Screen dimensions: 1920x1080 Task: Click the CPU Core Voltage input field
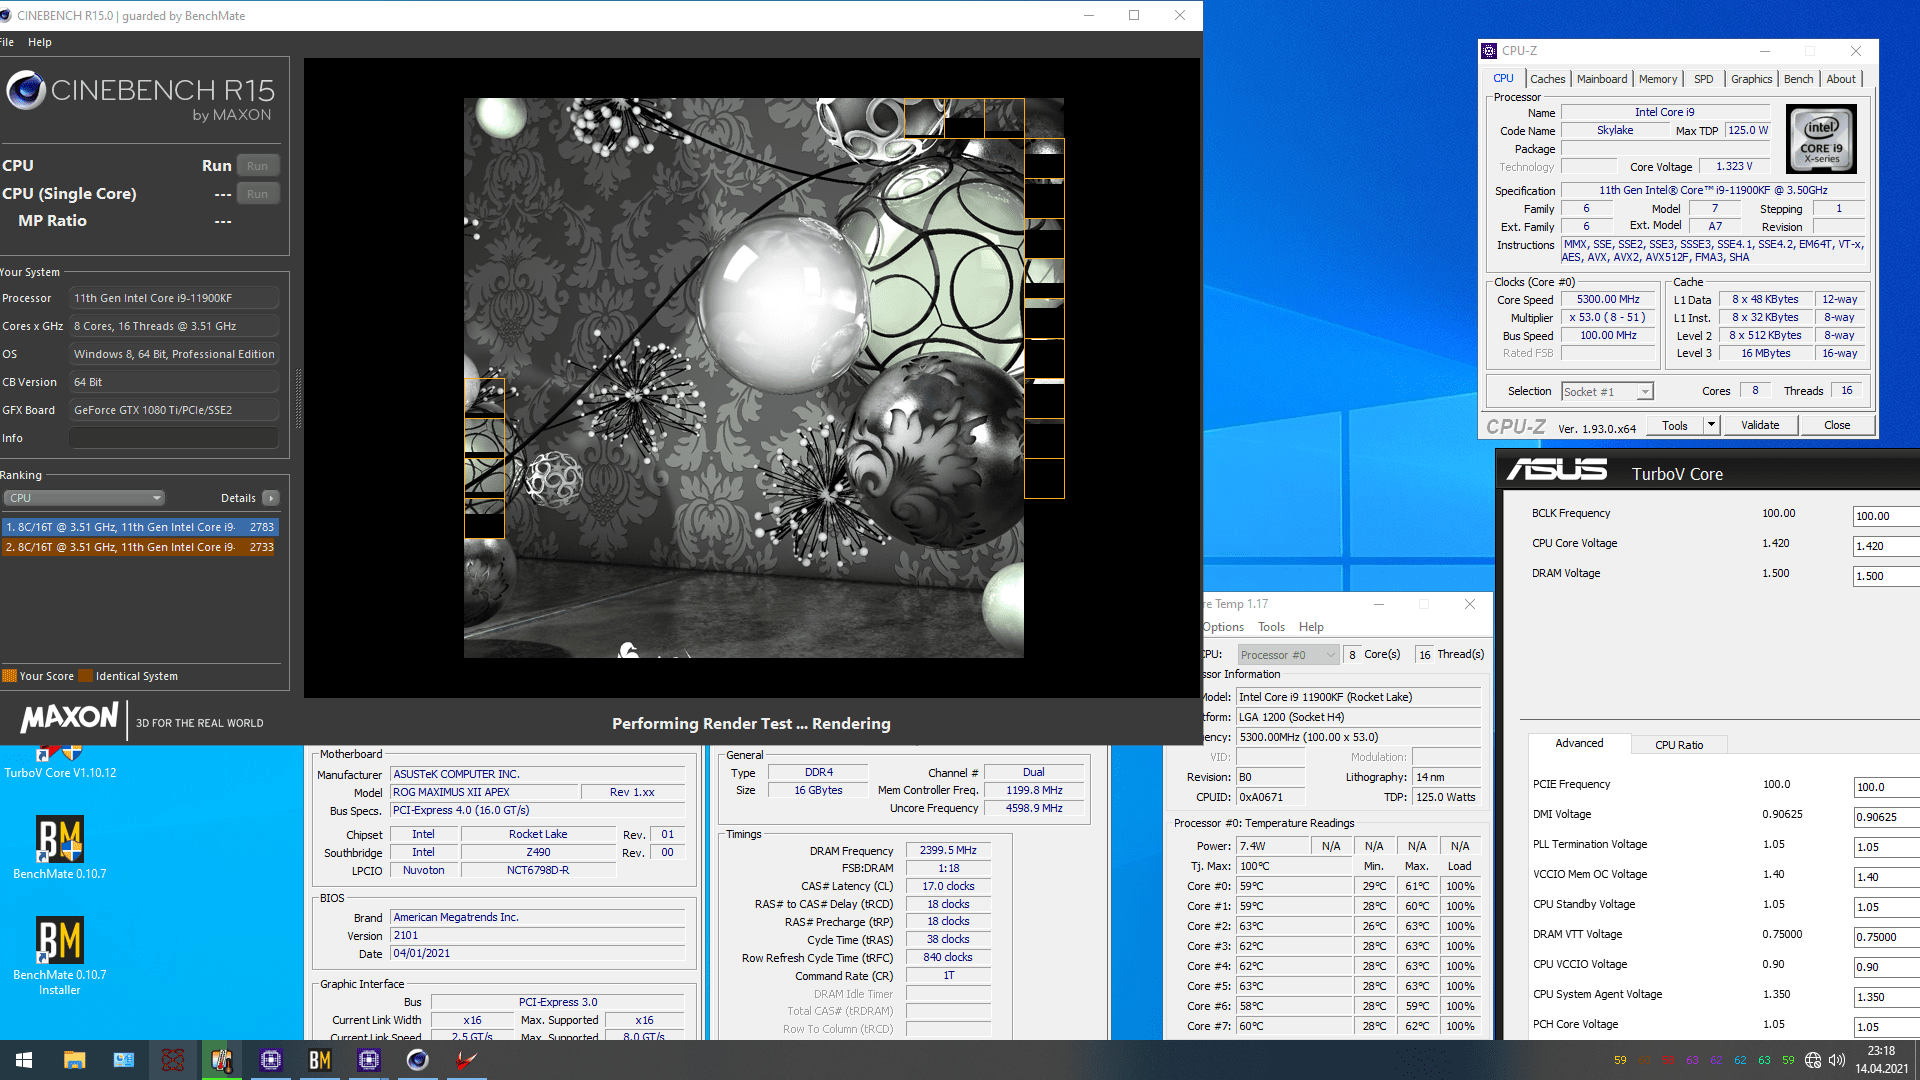(1886, 546)
